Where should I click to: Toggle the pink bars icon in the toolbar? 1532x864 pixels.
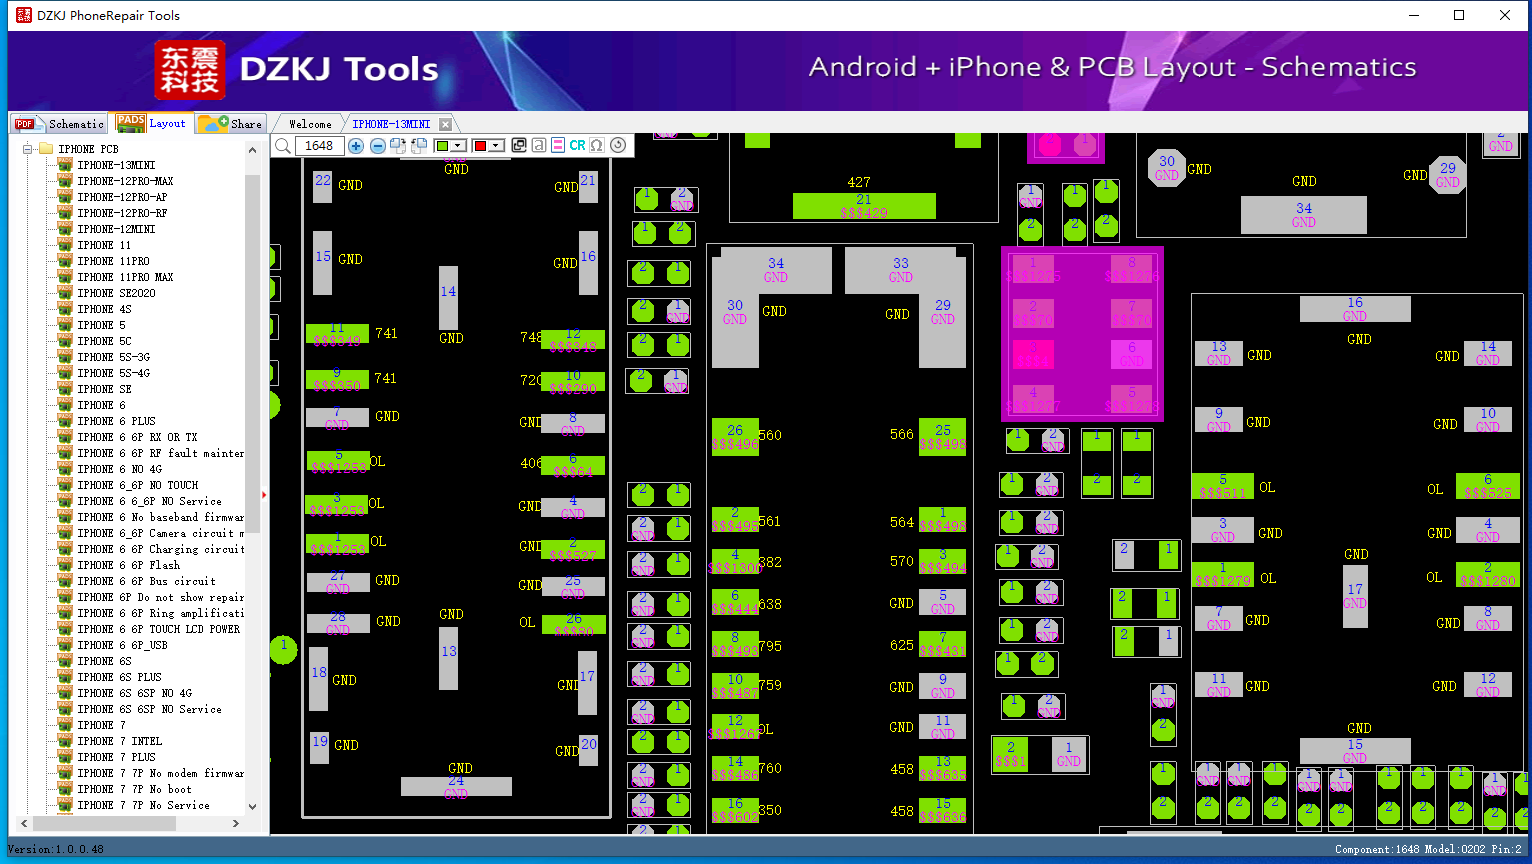click(558, 146)
